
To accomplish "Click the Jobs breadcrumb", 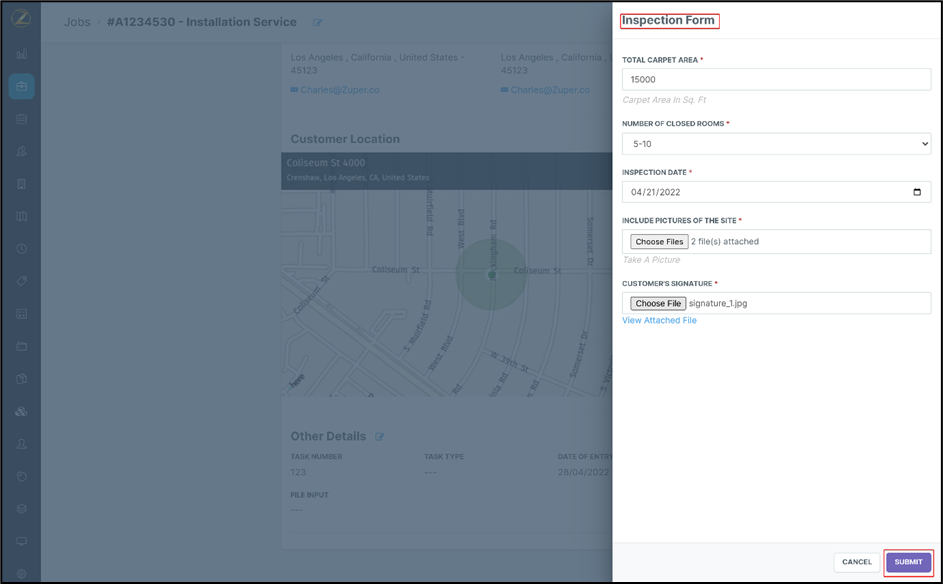I will point(77,22).
